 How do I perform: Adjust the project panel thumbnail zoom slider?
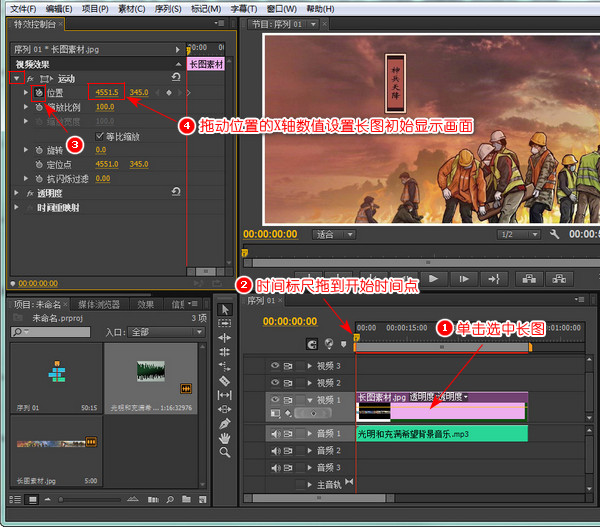[60, 499]
